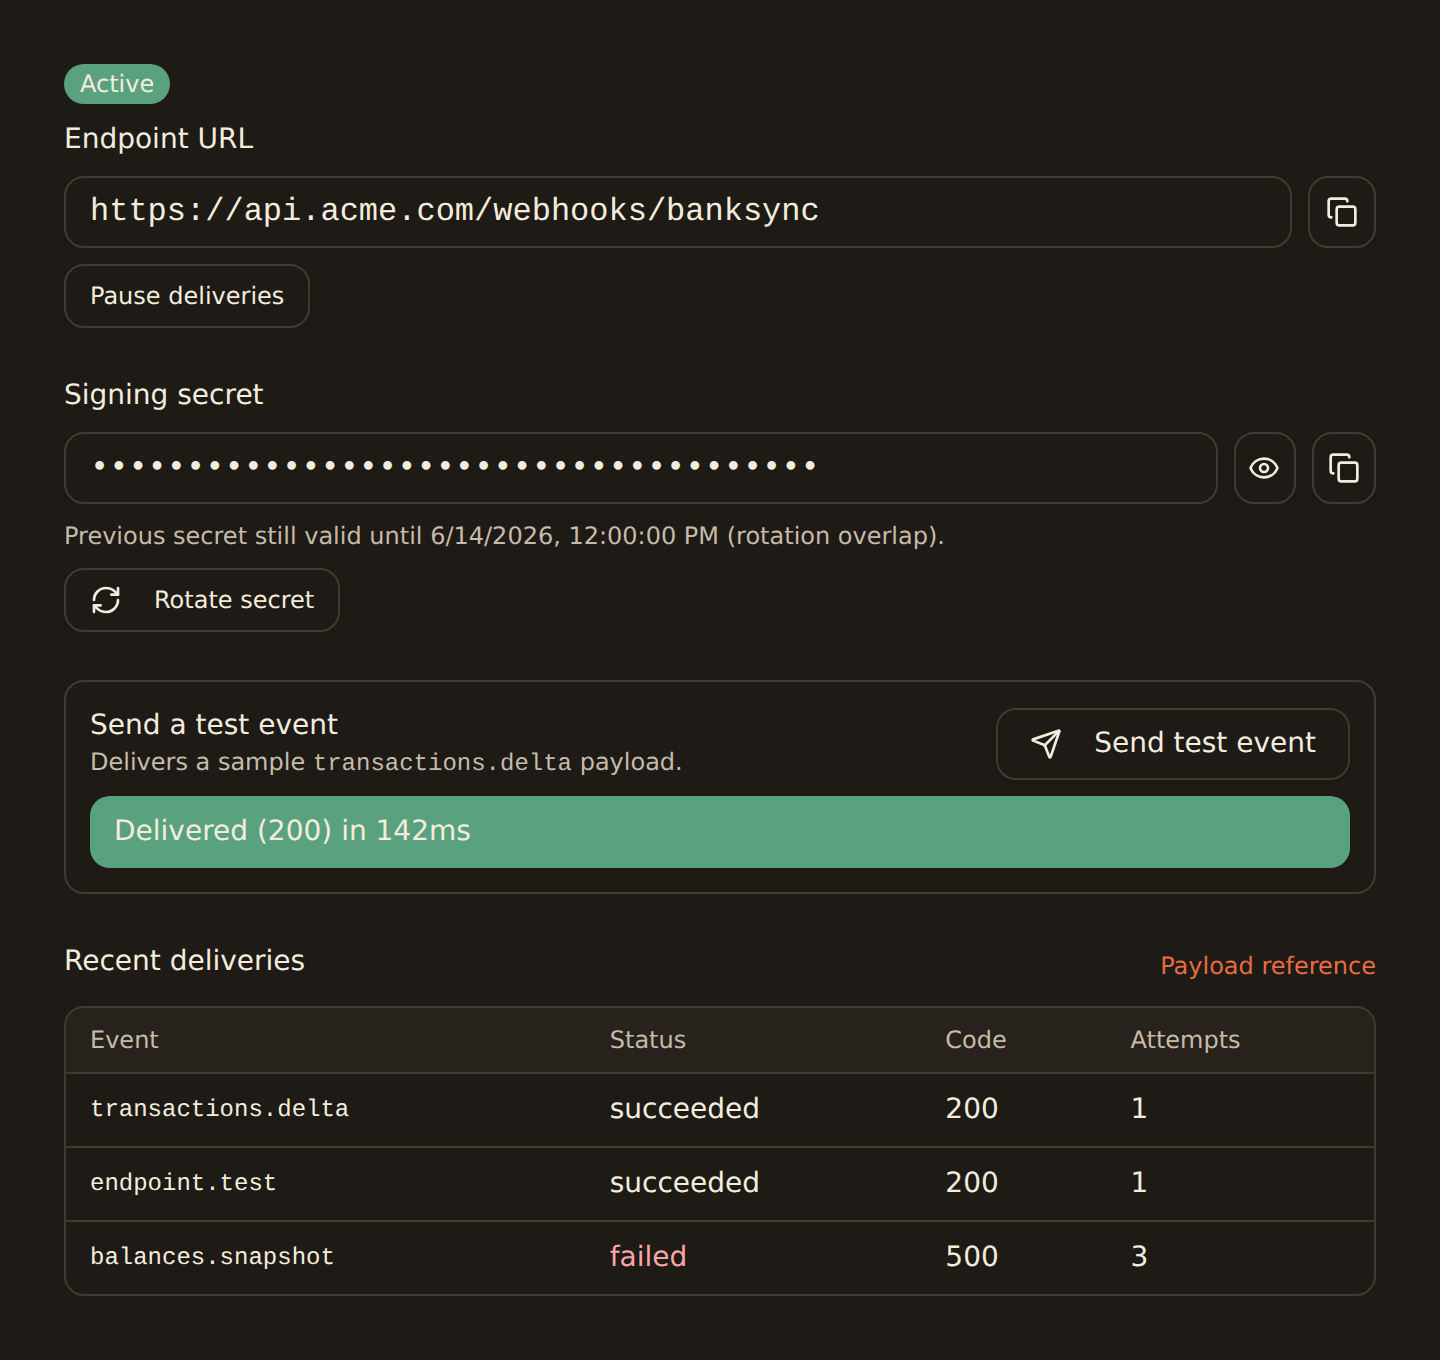Image resolution: width=1440 pixels, height=1360 pixels.
Task: Focus the Endpoint URL input field
Action: pyautogui.click(x=678, y=212)
